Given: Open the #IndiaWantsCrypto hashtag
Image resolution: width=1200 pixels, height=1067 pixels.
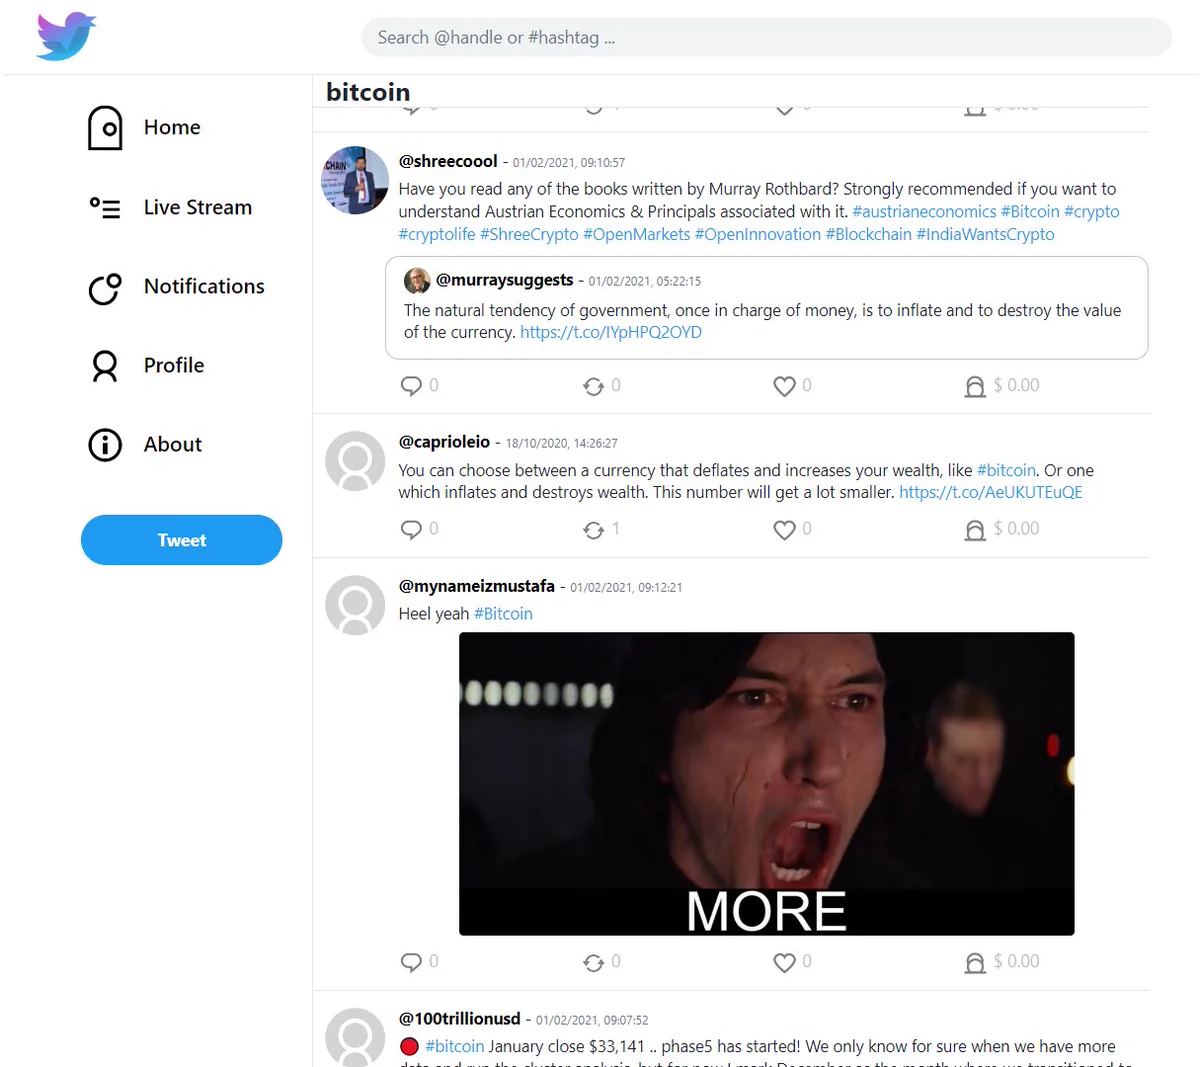Looking at the screenshot, I should (986, 234).
